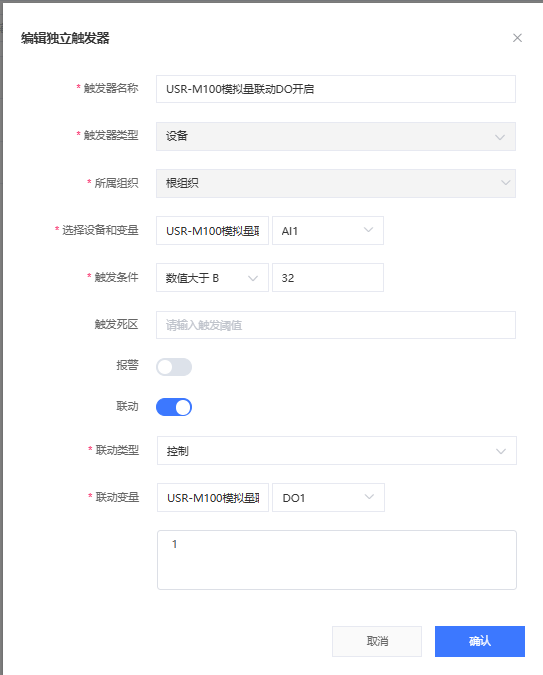Enable the 报警 alarm switch
This screenshot has height=675, width=543.
pyautogui.click(x=174, y=367)
